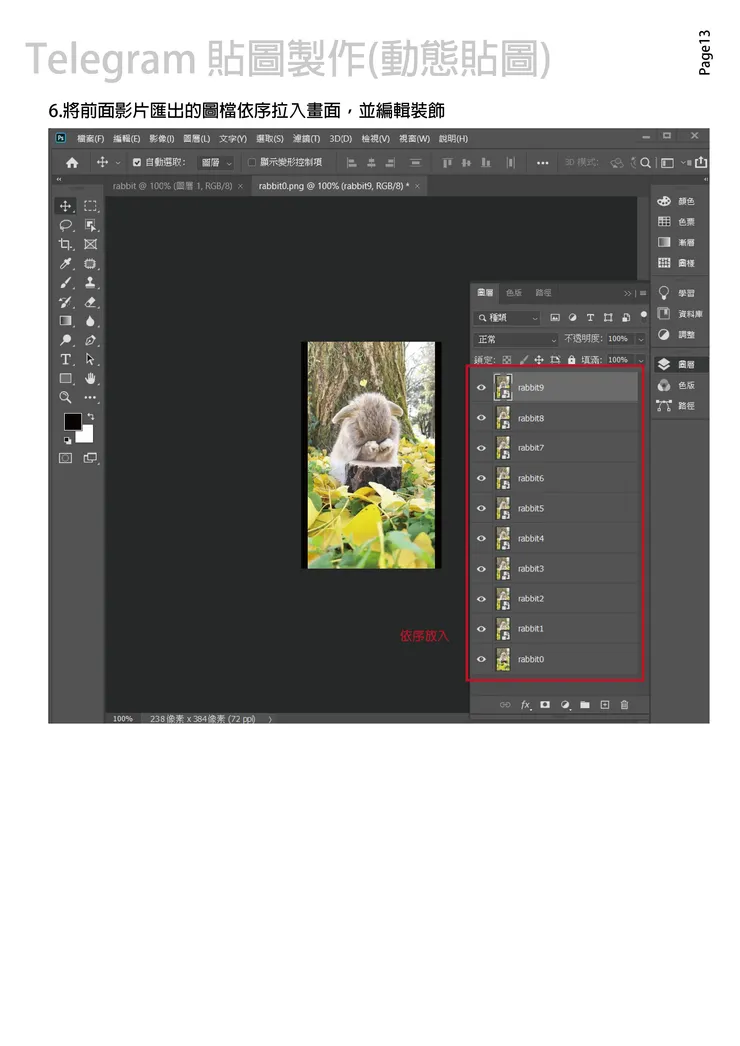Click the share icon at top right

click(x=701, y=162)
